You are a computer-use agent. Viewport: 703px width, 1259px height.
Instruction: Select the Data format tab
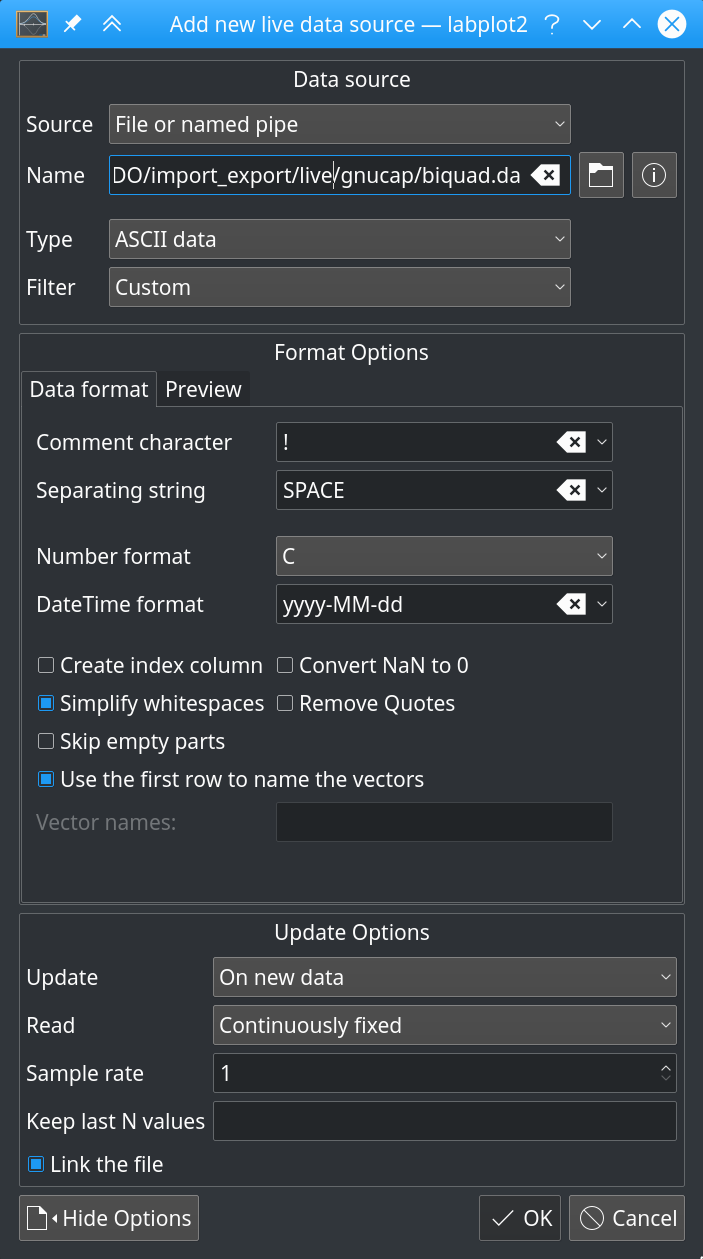tap(88, 389)
